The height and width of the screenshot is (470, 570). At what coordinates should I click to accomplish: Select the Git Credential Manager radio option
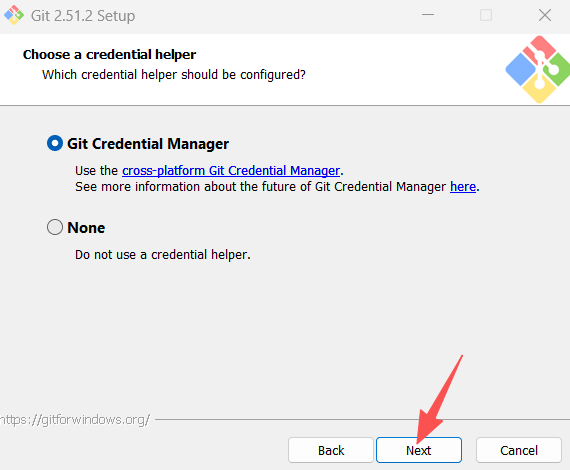point(55,143)
